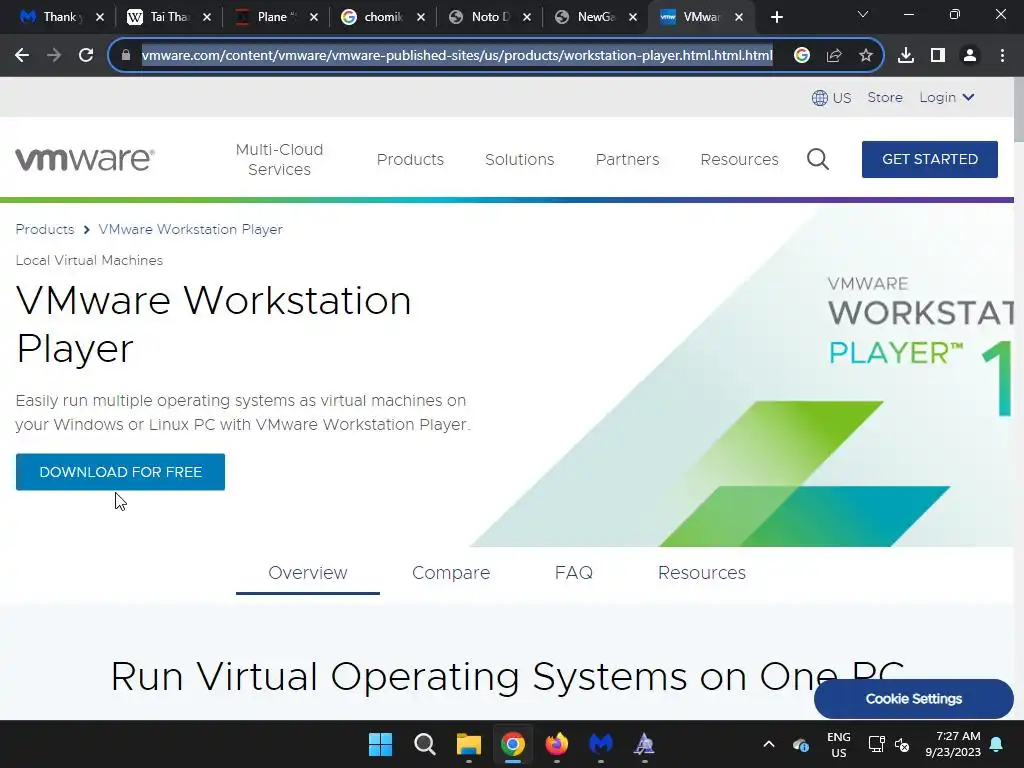The height and width of the screenshot is (768, 1024).
Task: Switch to the NewGa browser tab
Action: (x=595, y=17)
